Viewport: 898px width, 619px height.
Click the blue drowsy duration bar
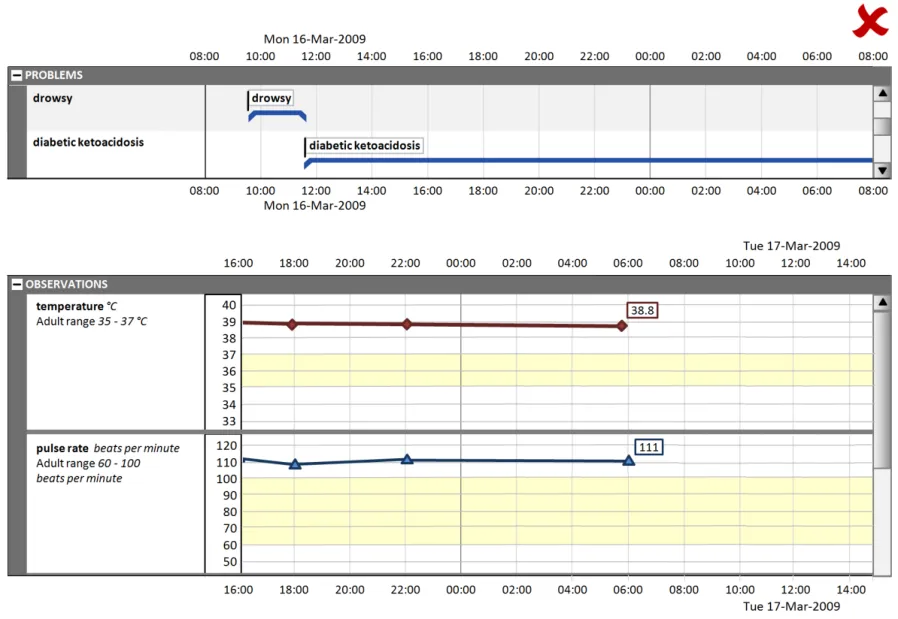(277, 113)
